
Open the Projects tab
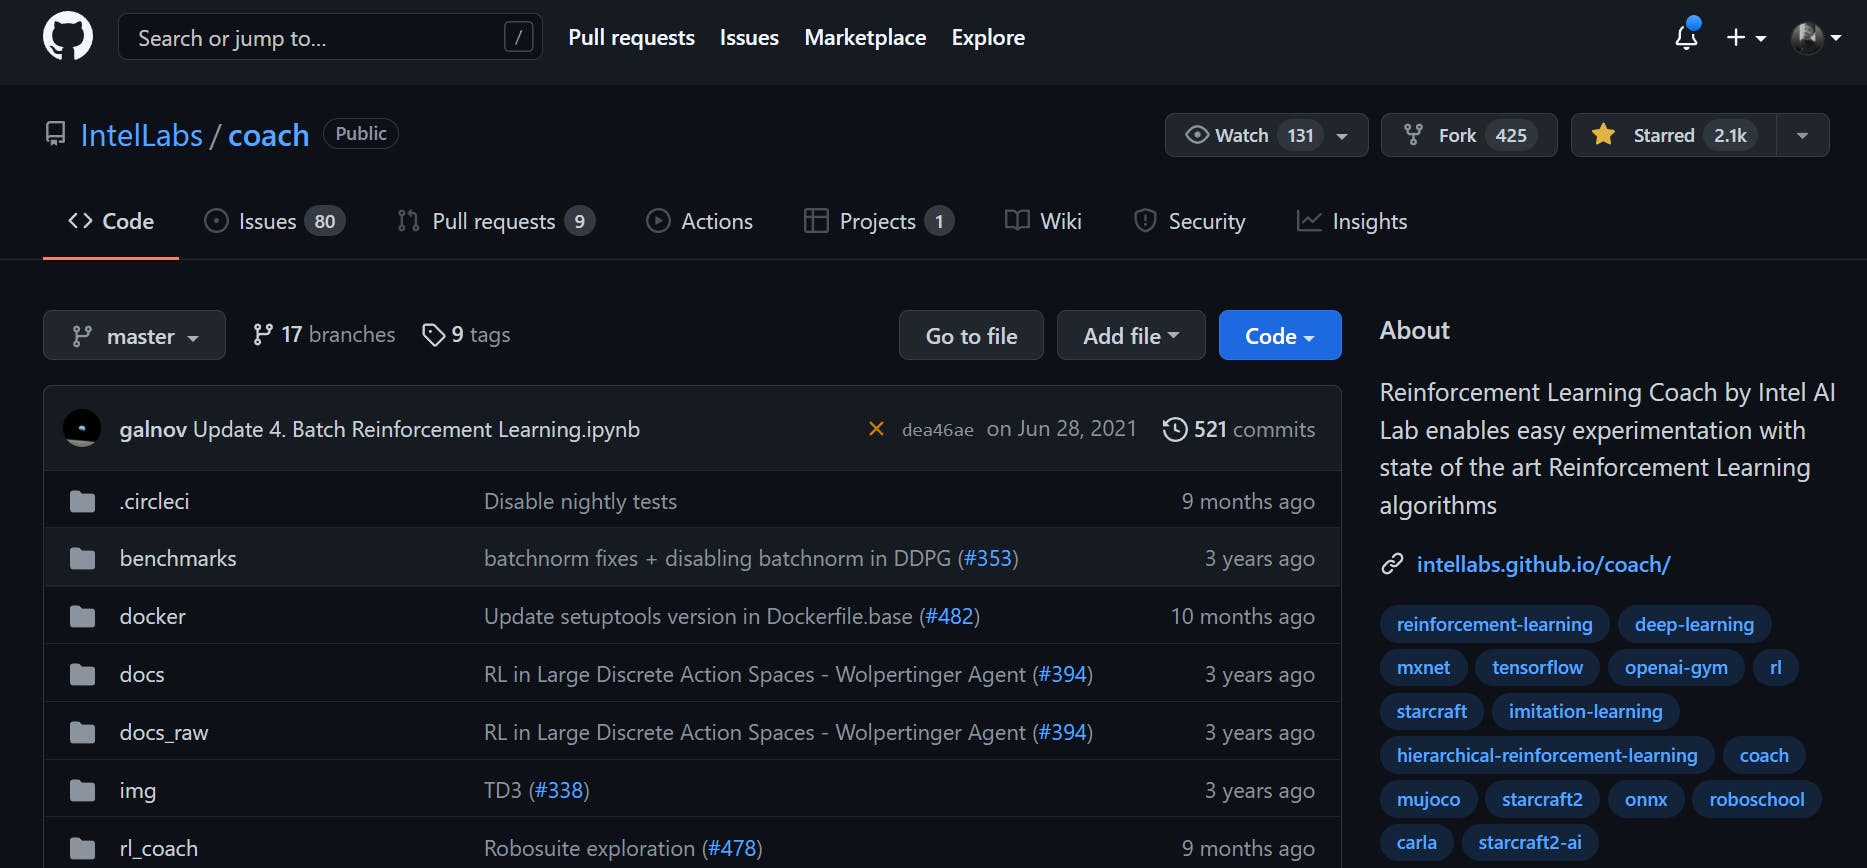[879, 221]
